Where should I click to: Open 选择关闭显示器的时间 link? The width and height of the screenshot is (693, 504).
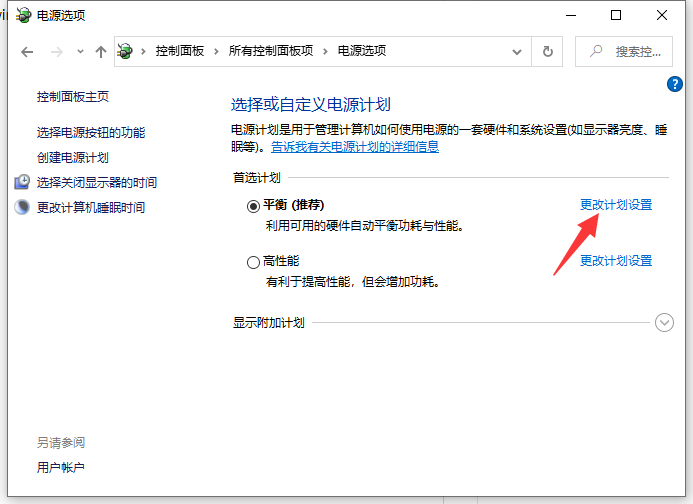tap(97, 182)
